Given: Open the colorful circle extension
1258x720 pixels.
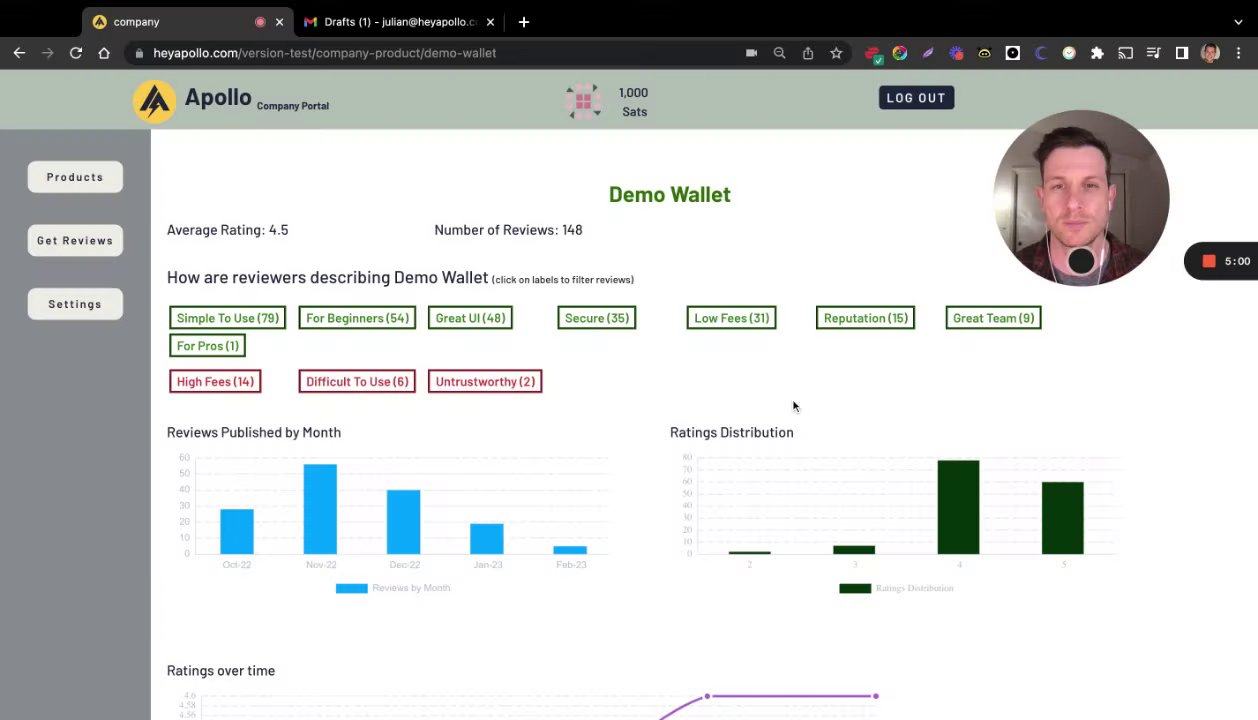Looking at the screenshot, I should pyautogui.click(x=900, y=53).
